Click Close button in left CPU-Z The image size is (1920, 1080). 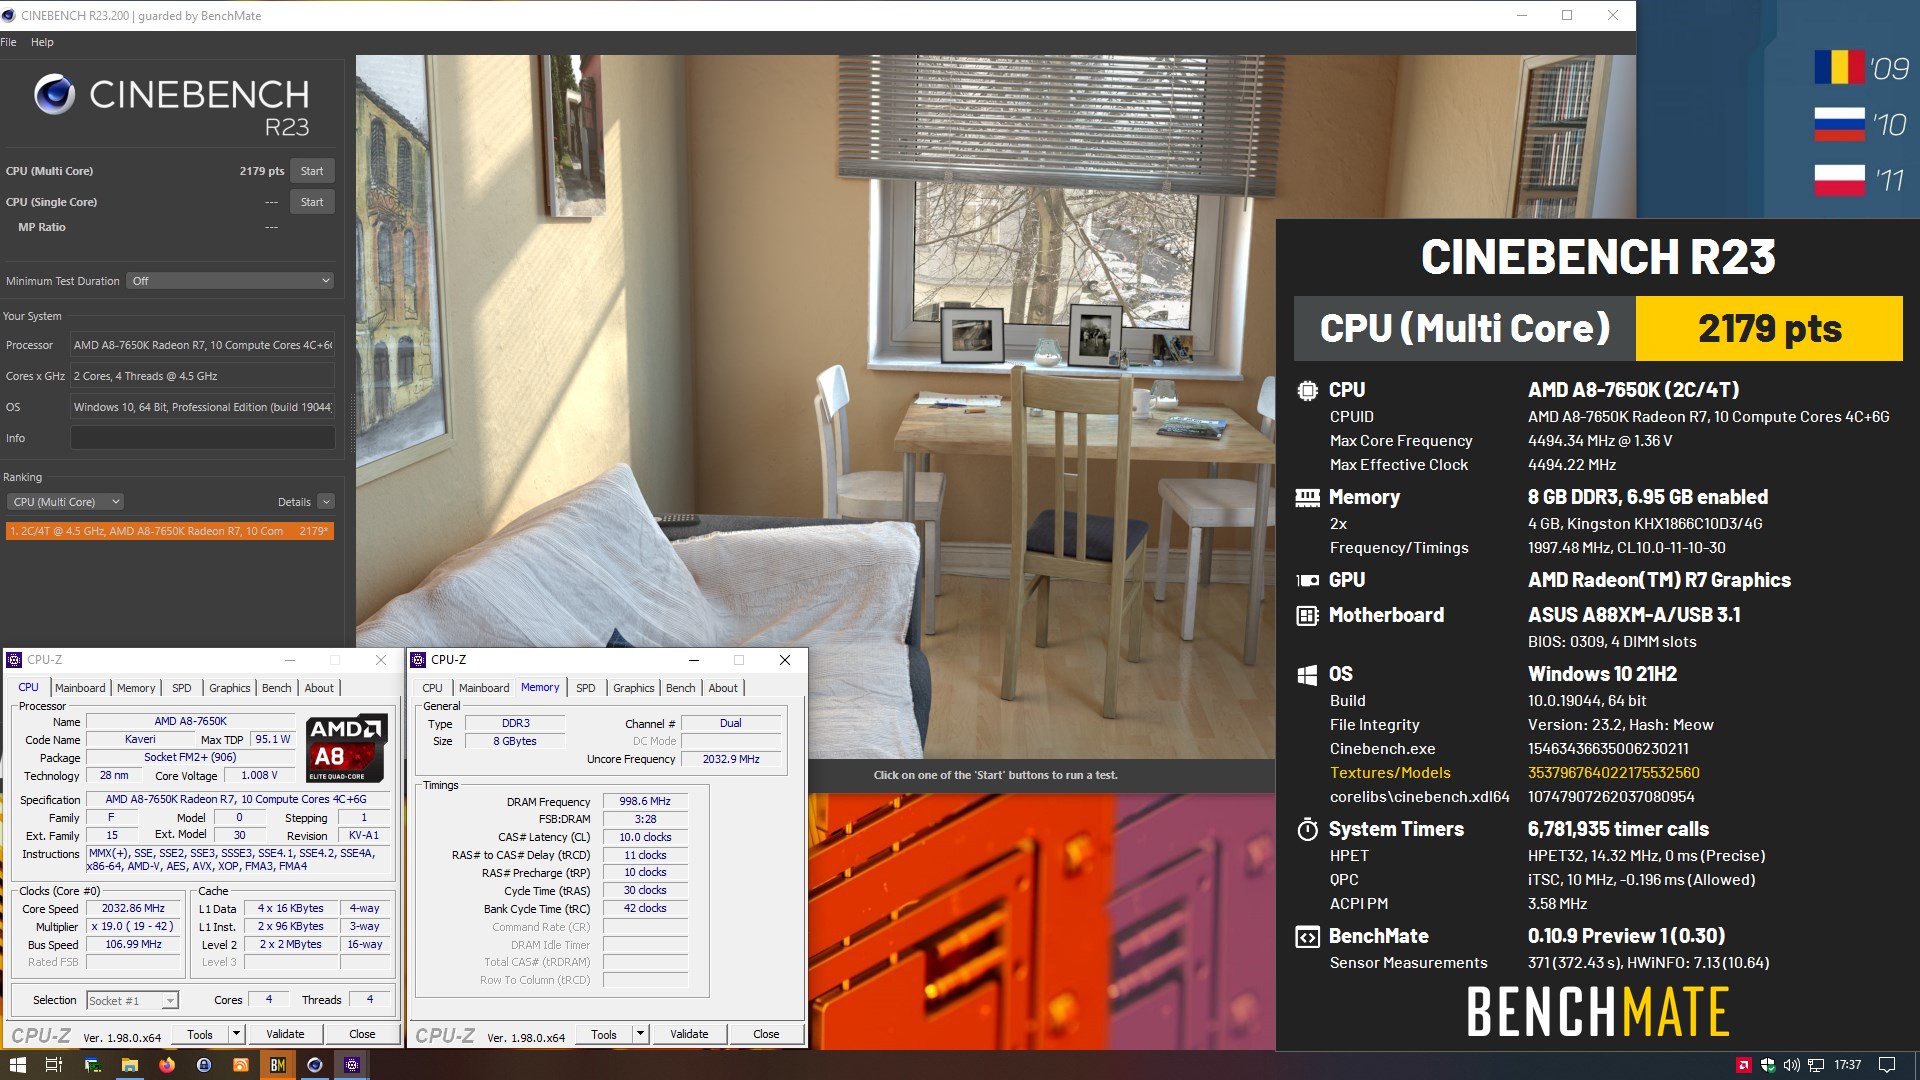[x=362, y=1034]
